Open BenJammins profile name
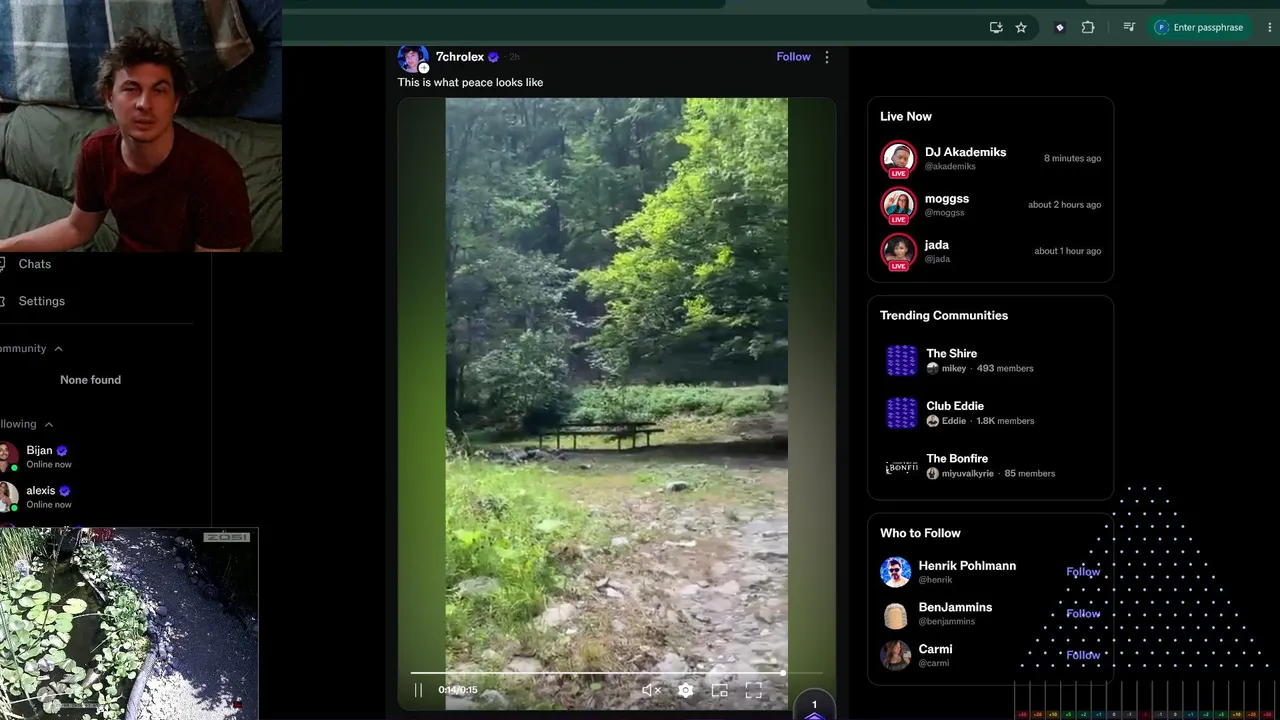The image size is (1280, 720). click(x=955, y=608)
